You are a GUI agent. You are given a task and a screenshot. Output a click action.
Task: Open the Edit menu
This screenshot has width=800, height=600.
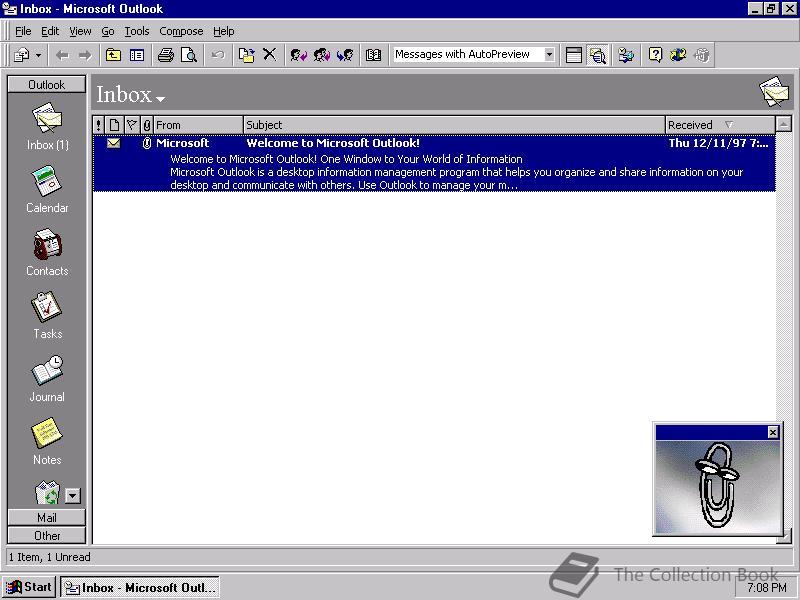pos(50,31)
